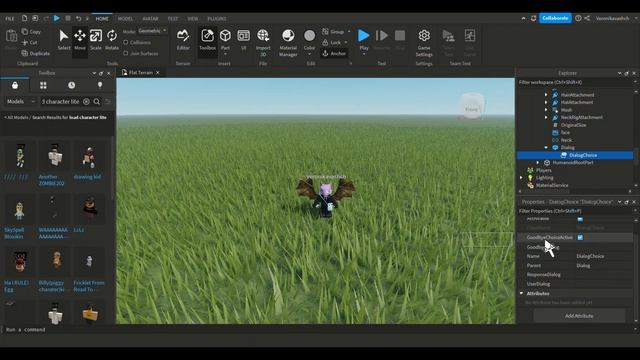
Task: Insert a Part from the ribbon
Action: (x=225, y=40)
